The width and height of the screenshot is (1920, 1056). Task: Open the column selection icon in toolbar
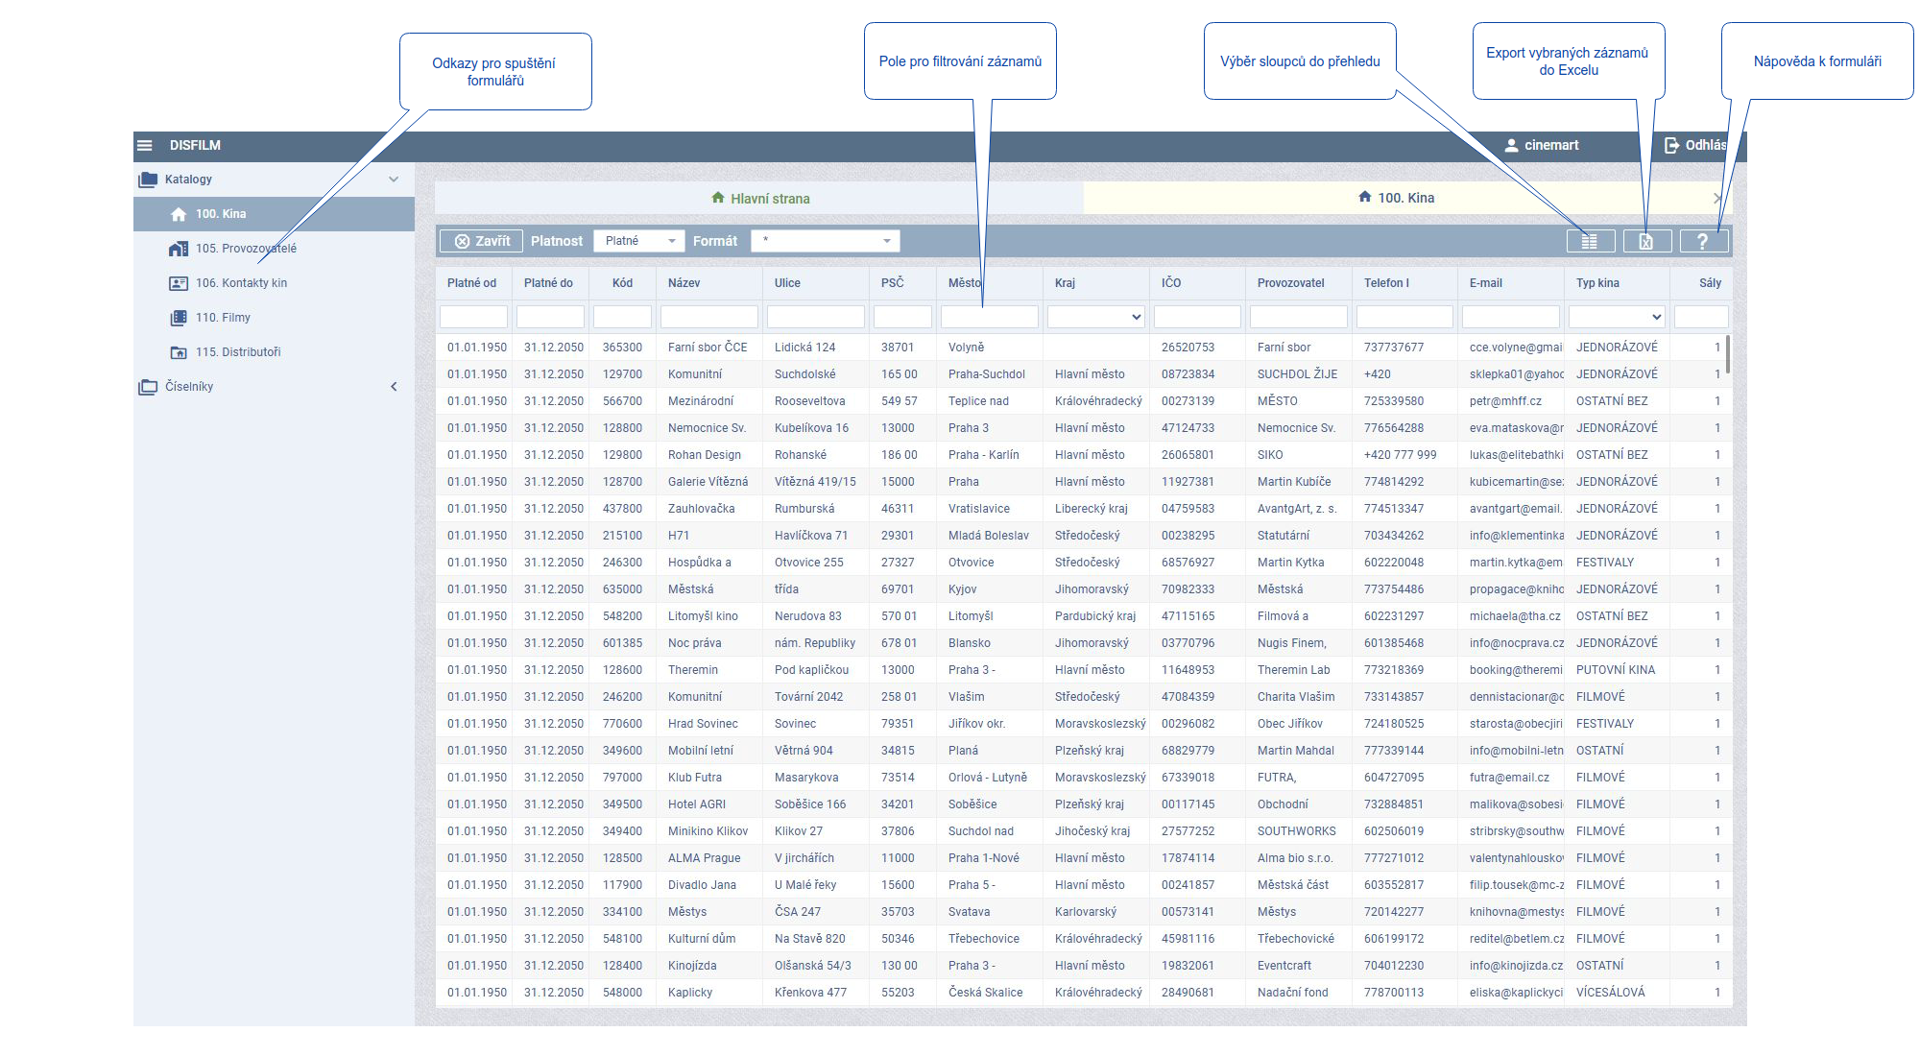[1589, 242]
